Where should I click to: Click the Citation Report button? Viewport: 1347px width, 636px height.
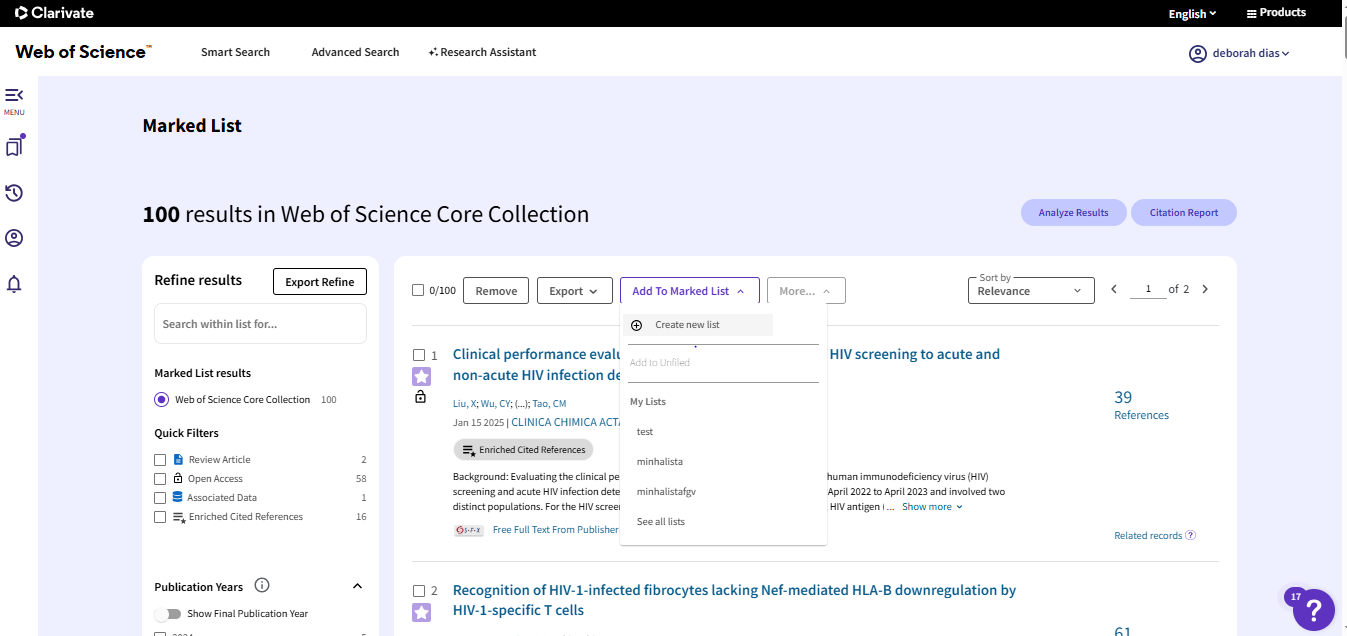1183,213
